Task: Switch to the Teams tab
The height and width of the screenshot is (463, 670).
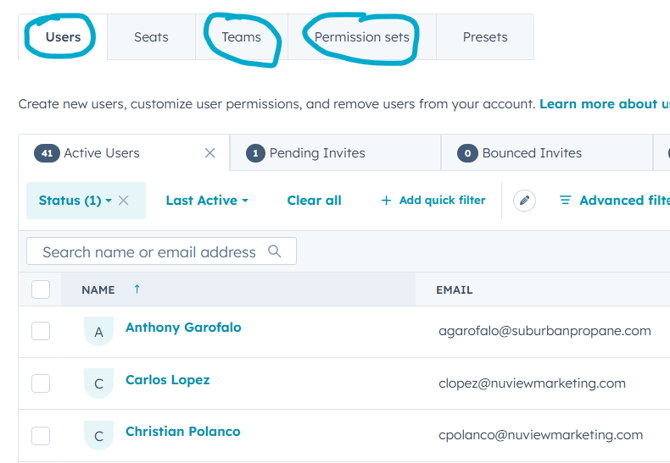Action: tap(241, 37)
